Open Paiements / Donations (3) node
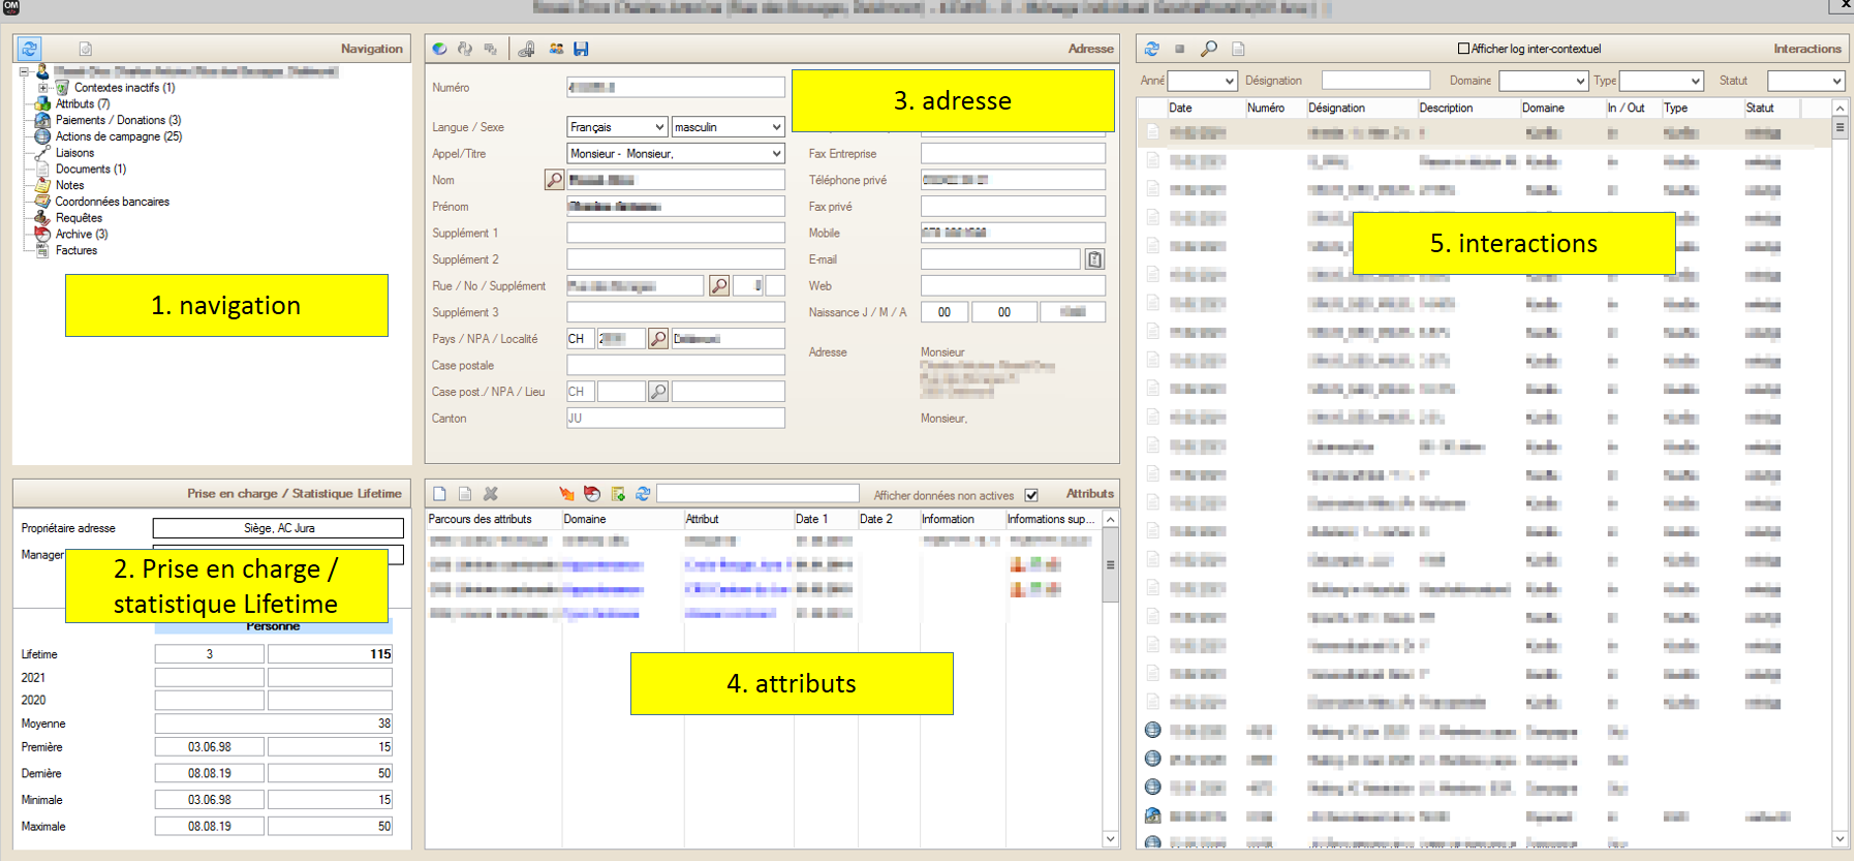Screen dimensions: 1854x861 click(x=118, y=120)
